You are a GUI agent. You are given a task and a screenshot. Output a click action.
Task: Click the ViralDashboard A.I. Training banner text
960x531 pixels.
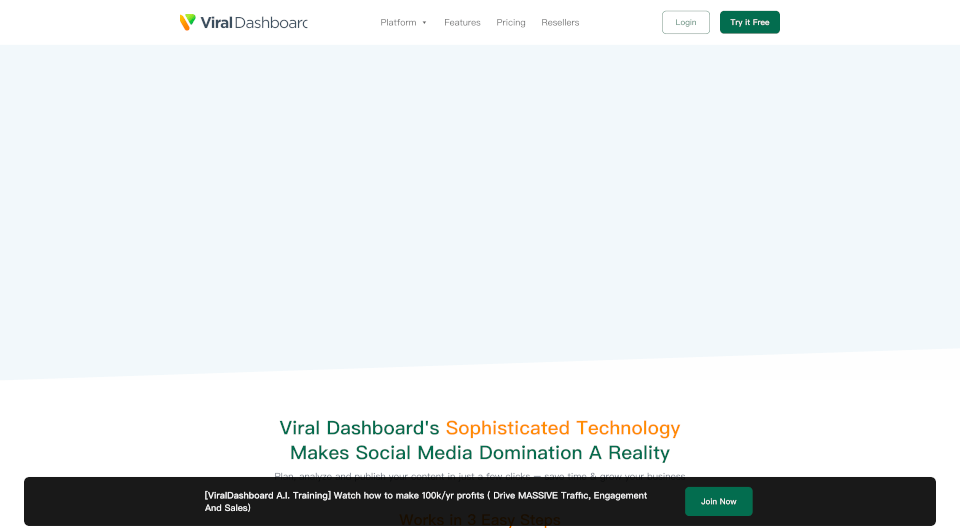pos(426,502)
